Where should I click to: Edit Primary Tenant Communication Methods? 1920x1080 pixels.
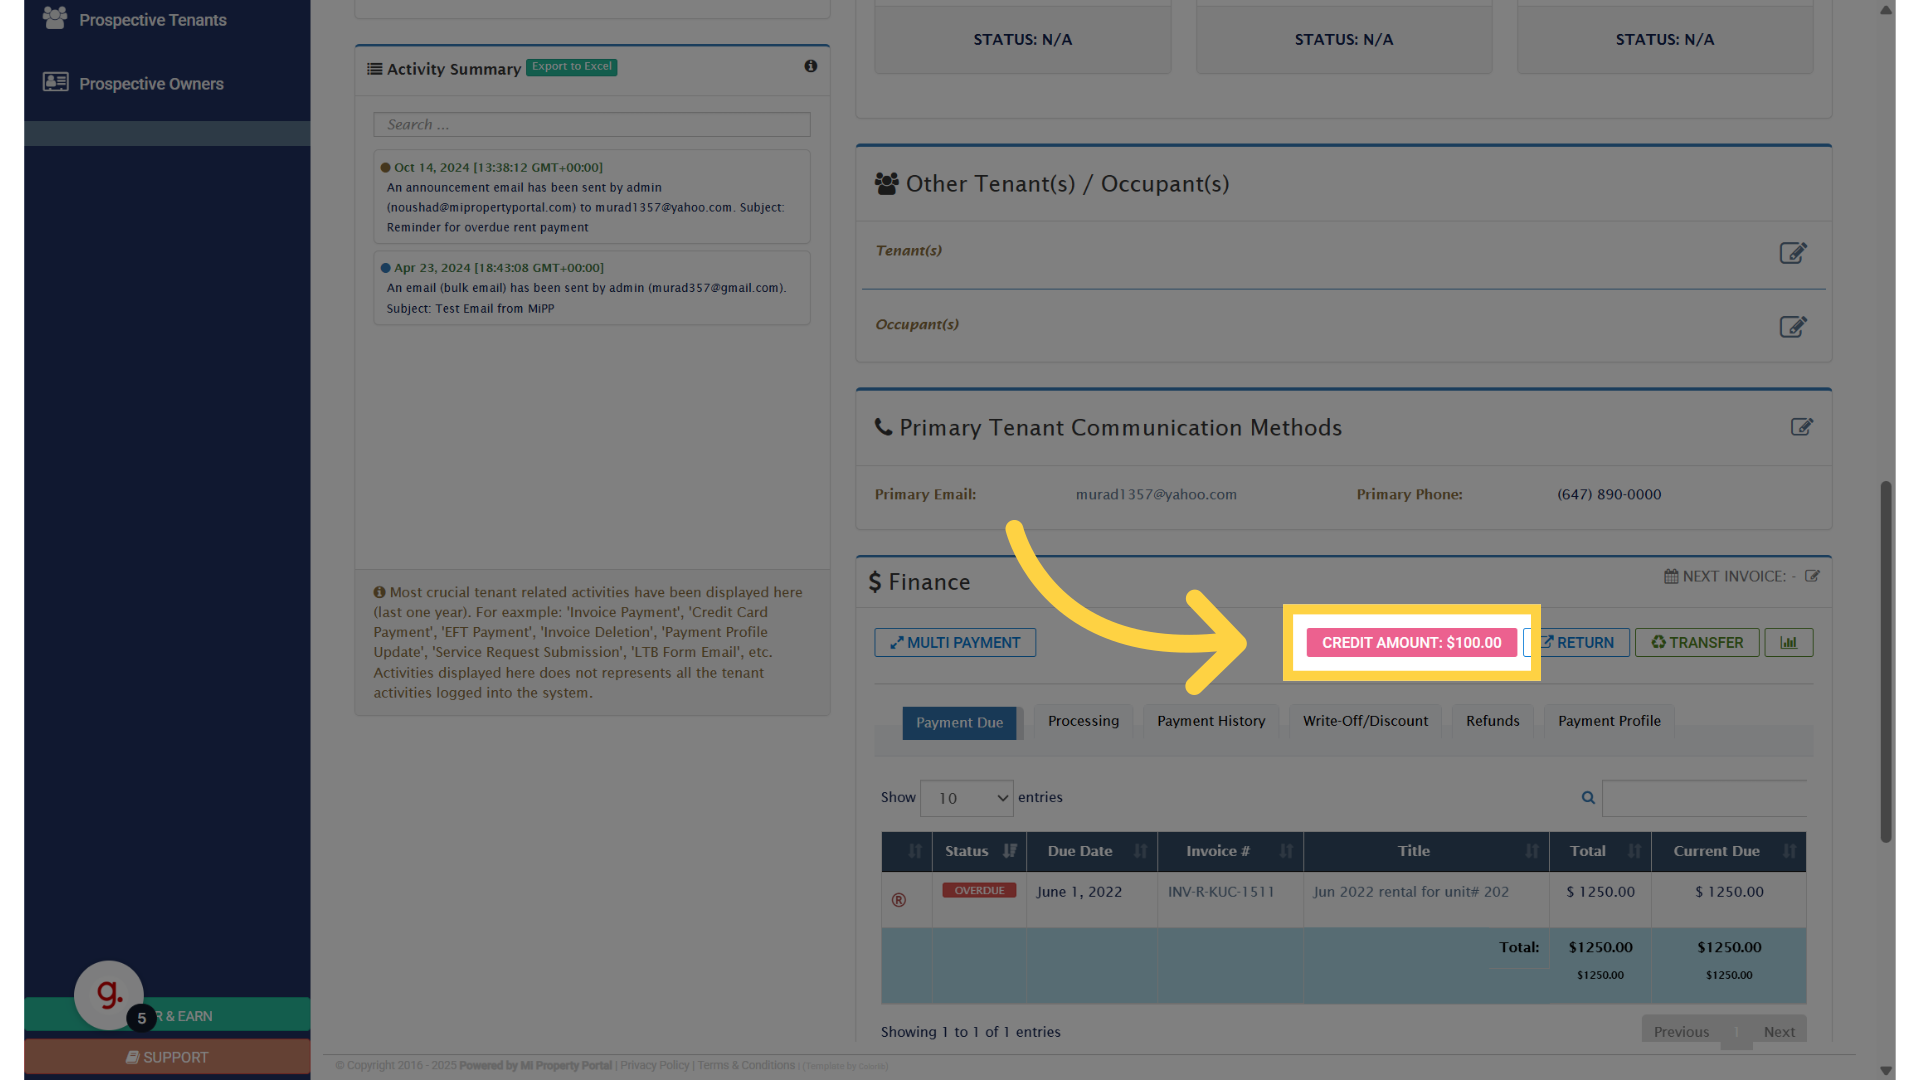tap(1801, 427)
